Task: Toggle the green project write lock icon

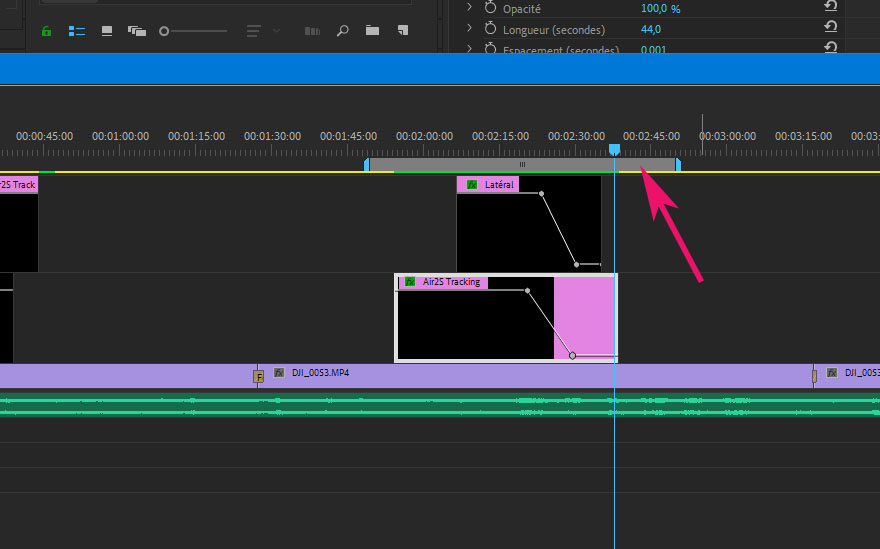Action: click(x=46, y=31)
